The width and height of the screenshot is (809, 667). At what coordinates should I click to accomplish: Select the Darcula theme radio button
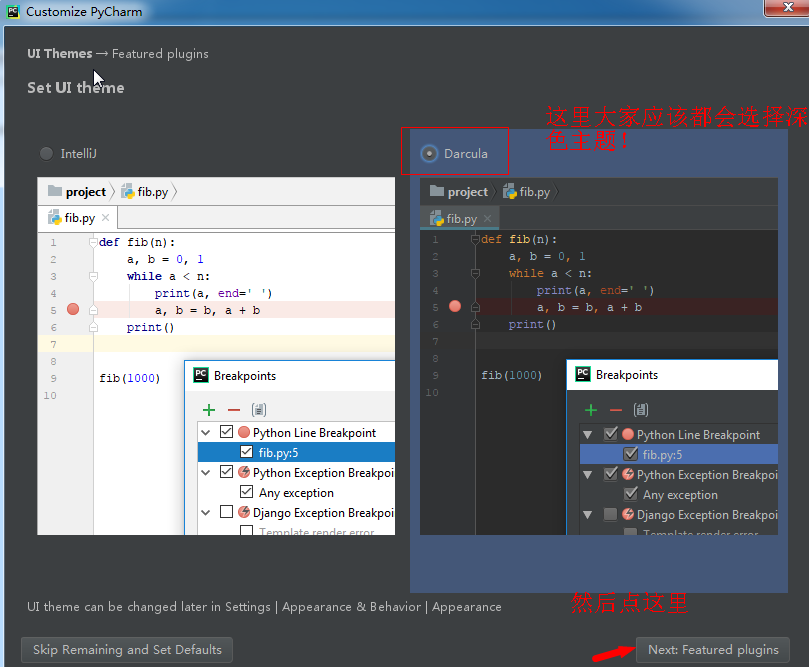coord(429,154)
